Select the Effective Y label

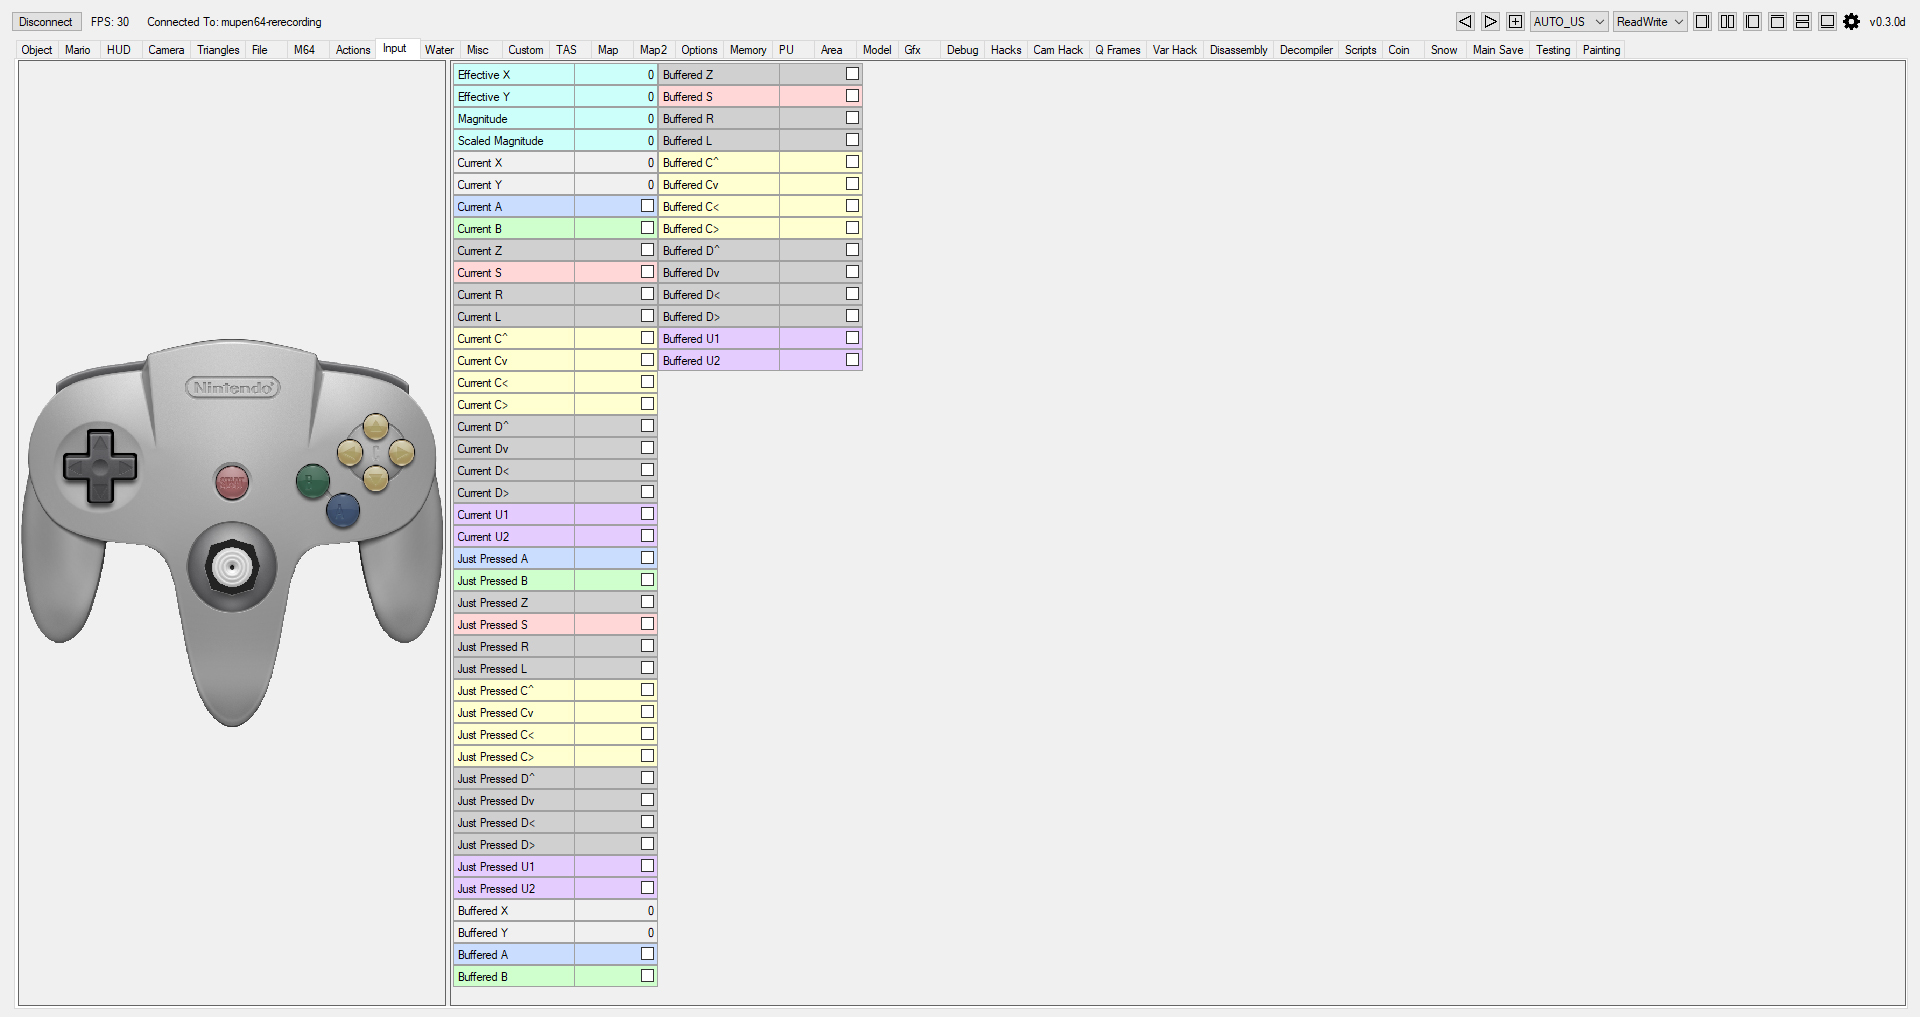tap(484, 97)
